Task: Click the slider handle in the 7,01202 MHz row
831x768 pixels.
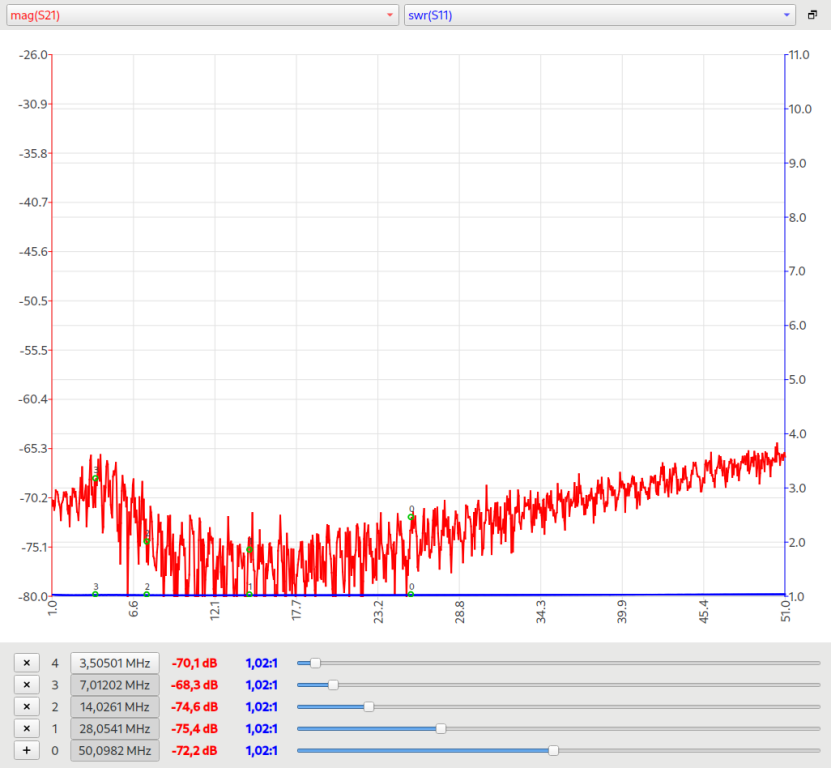Action: [x=333, y=685]
